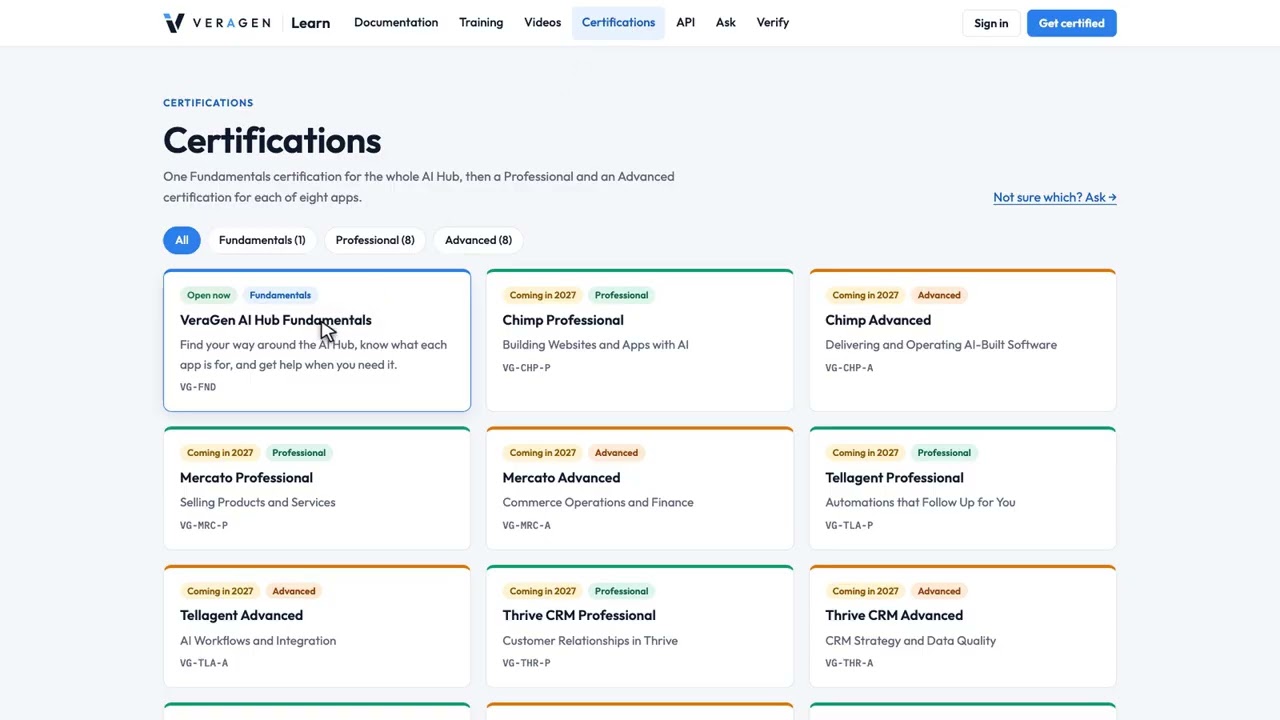Go to the Training section
This screenshot has width=1280, height=720.
pos(481,22)
